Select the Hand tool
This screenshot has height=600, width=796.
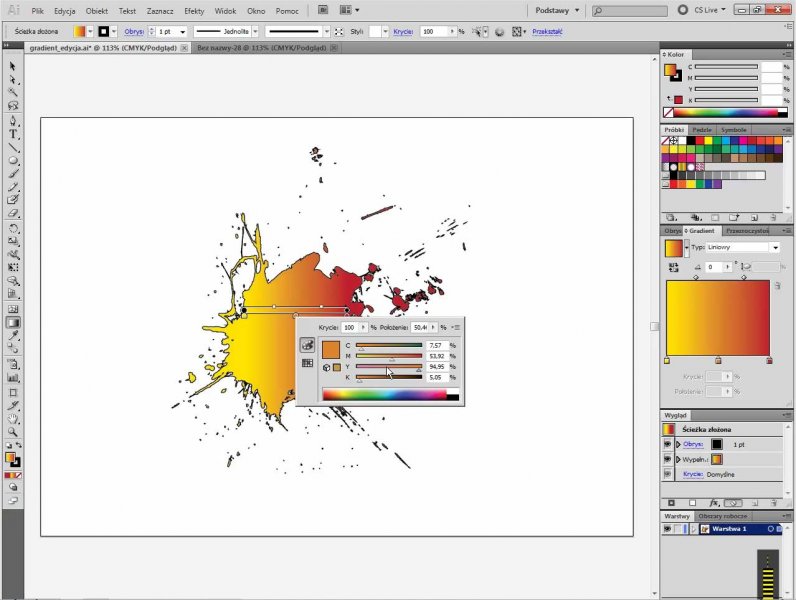click(x=13, y=418)
